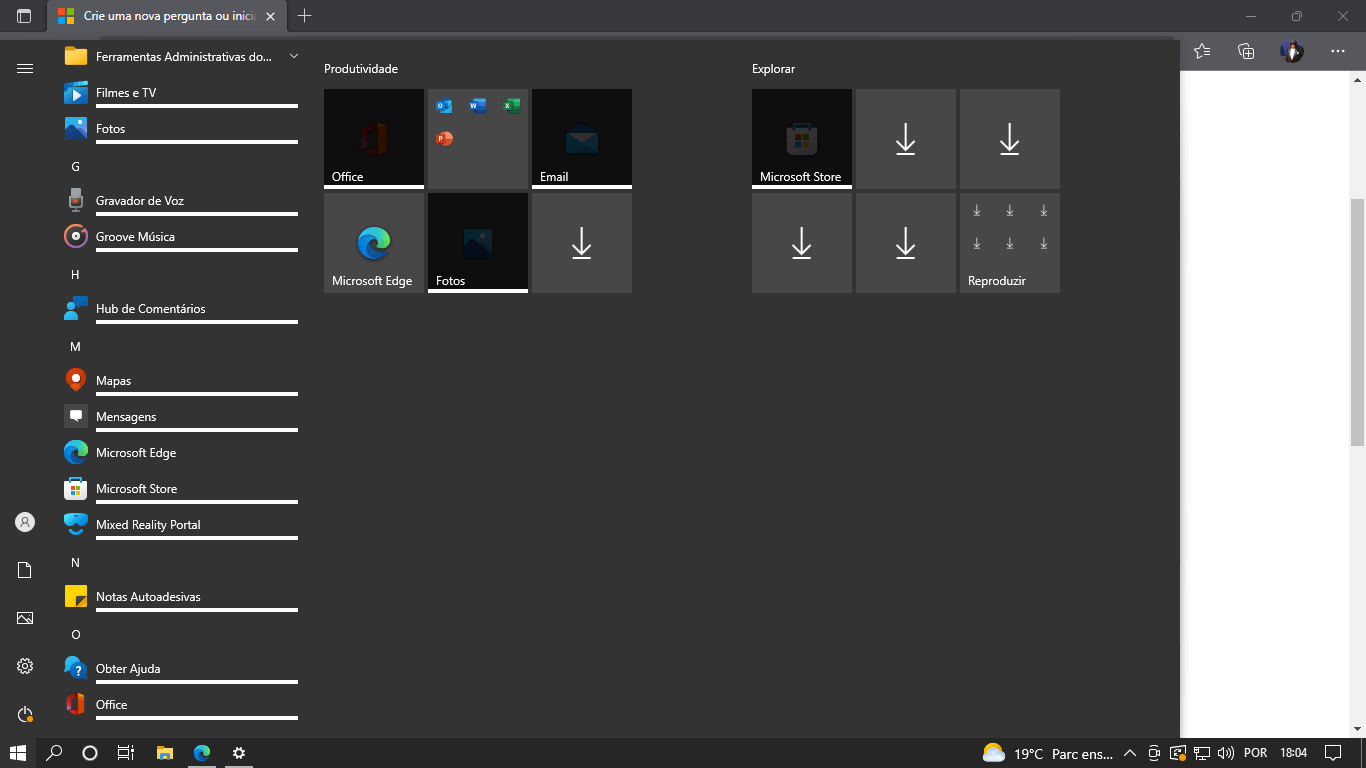
Task: Open the Fotos tile
Action: pyautogui.click(x=478, y=243)
